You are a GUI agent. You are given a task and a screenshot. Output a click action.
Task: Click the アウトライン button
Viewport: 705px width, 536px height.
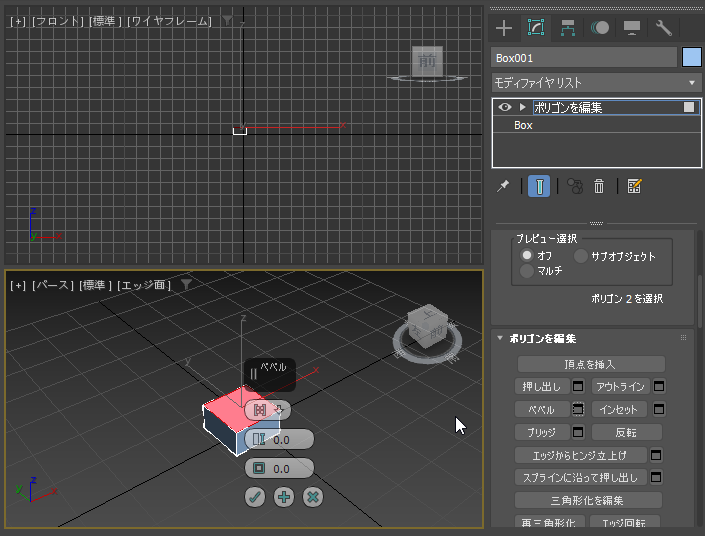point(620,386)
